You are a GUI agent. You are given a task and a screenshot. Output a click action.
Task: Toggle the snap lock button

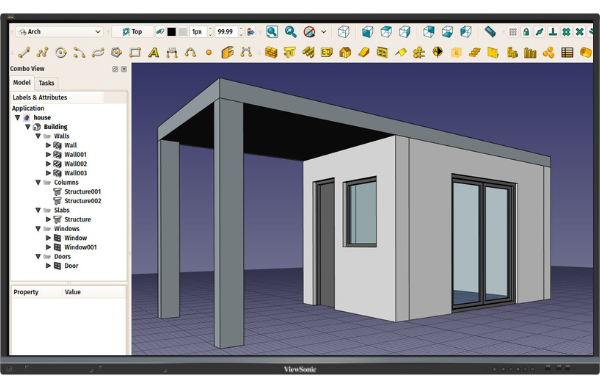point(526,32)
